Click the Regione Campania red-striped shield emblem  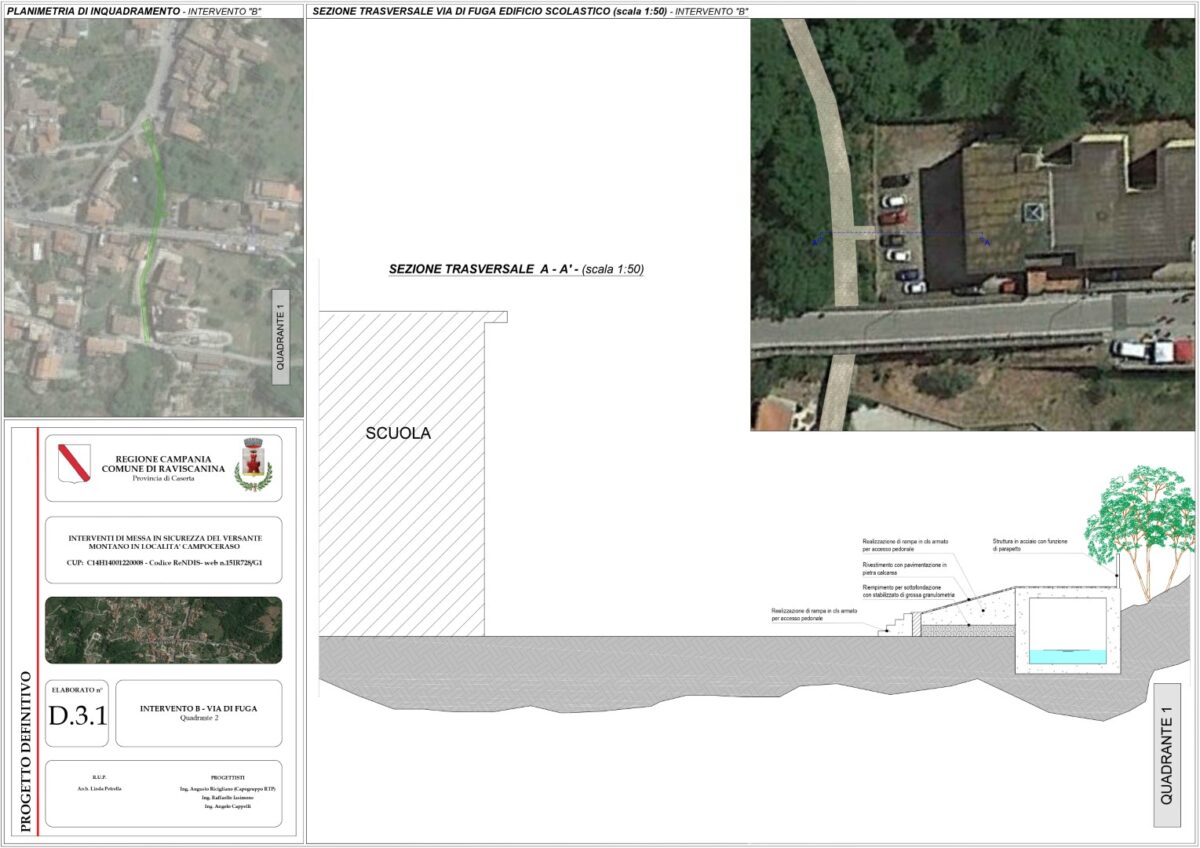(x=74, y=463)
